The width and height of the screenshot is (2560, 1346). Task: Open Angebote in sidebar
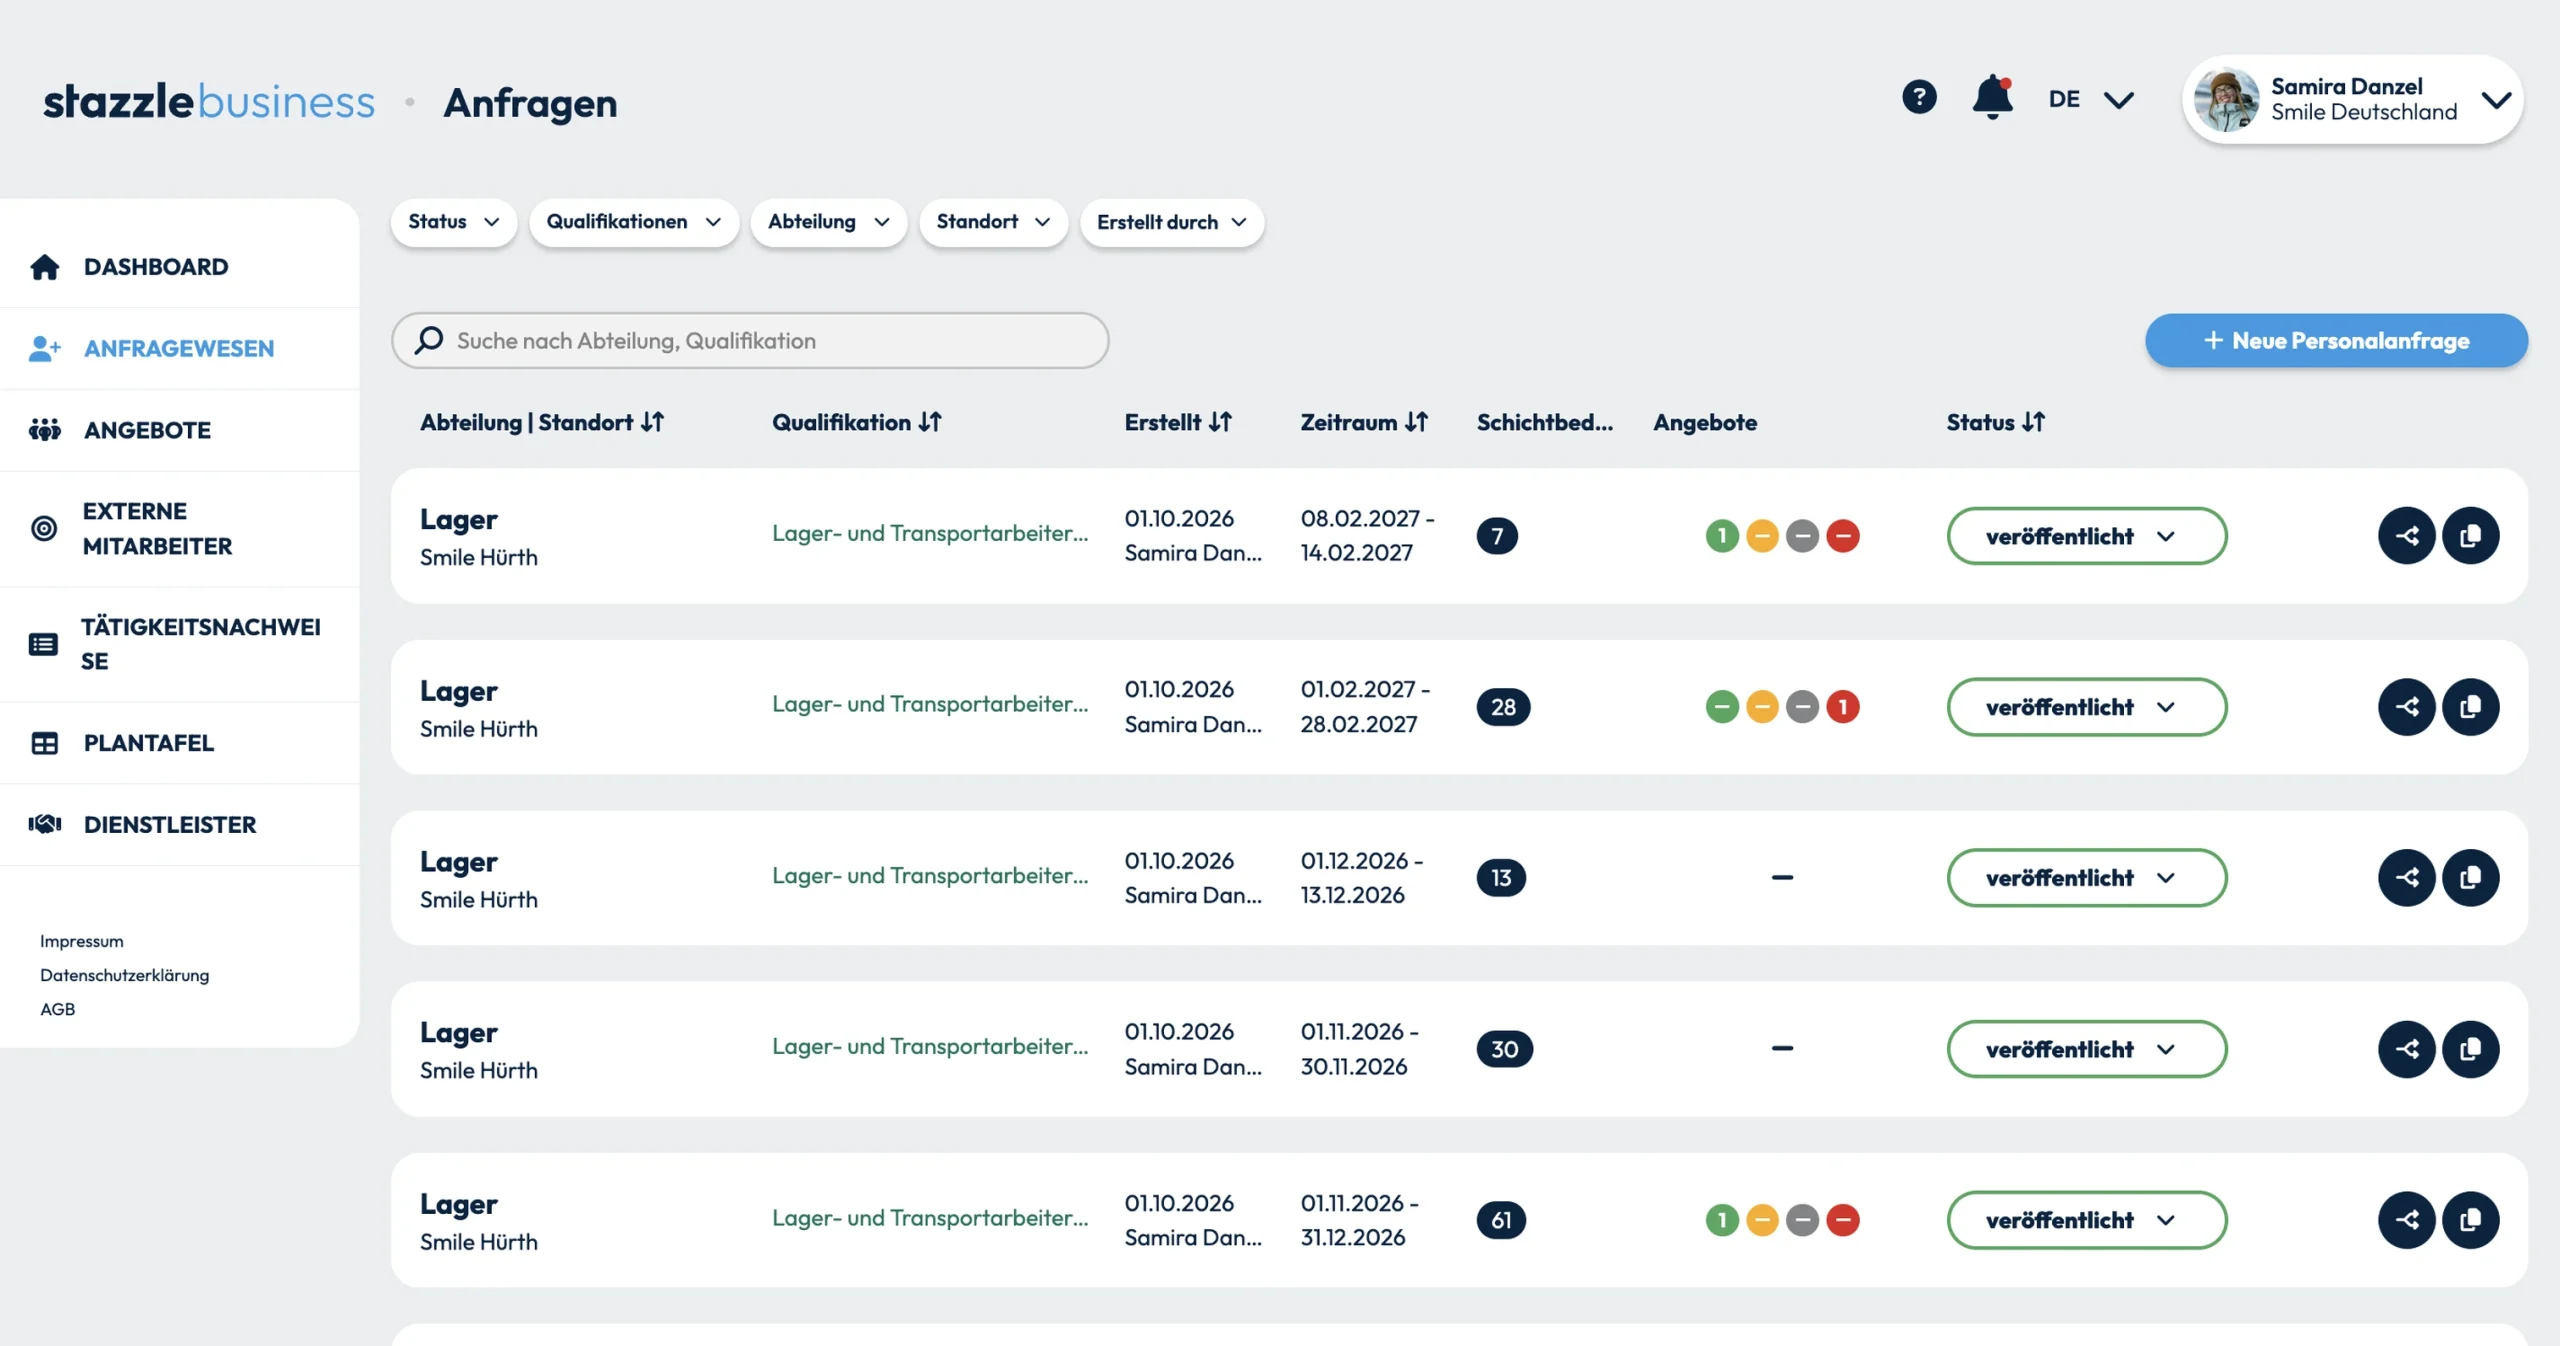(180, 430)
